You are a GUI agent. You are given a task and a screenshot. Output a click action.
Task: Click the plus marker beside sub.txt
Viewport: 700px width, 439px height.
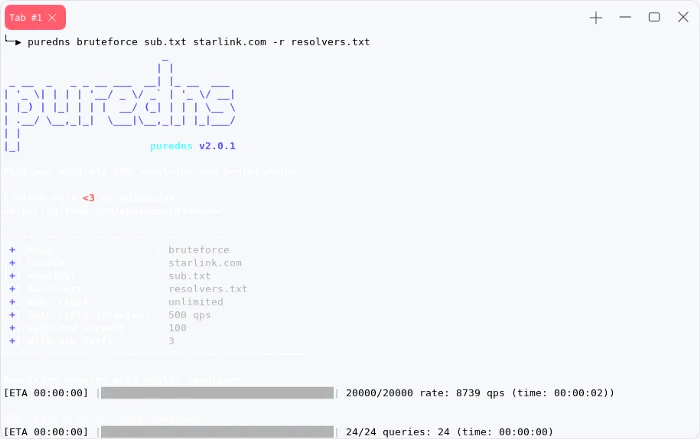tap(12, 276)
